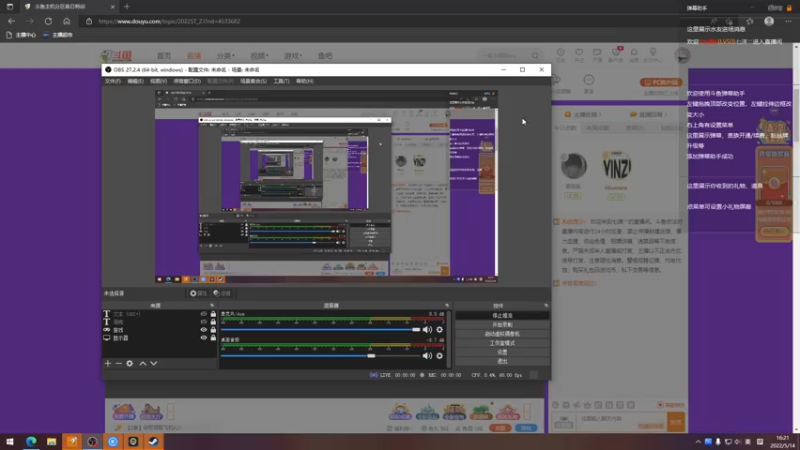800x450 pixels.
Task: Toggle visibility eye of the 游戏 source
Action: 204,330
